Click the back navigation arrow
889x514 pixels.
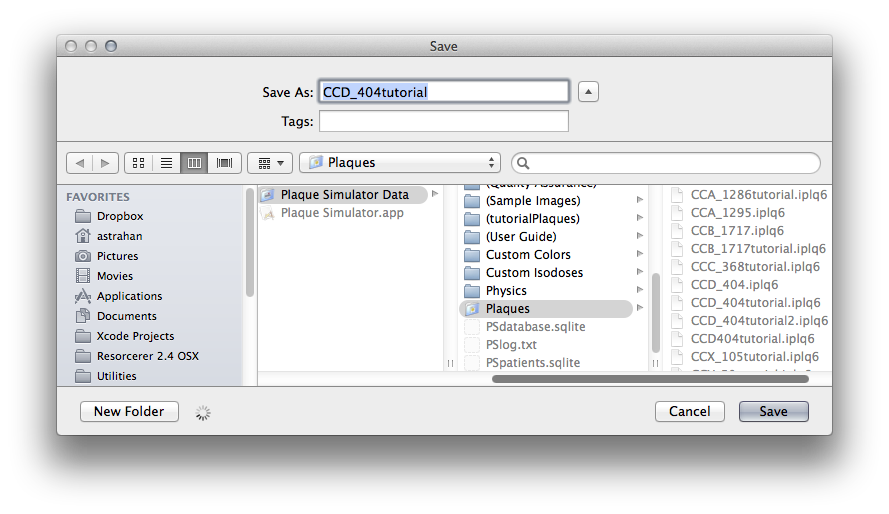80,162
